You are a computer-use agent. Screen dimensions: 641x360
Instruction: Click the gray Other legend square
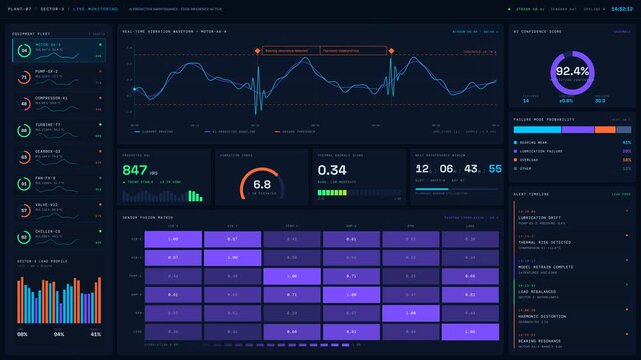pos(515,168)
